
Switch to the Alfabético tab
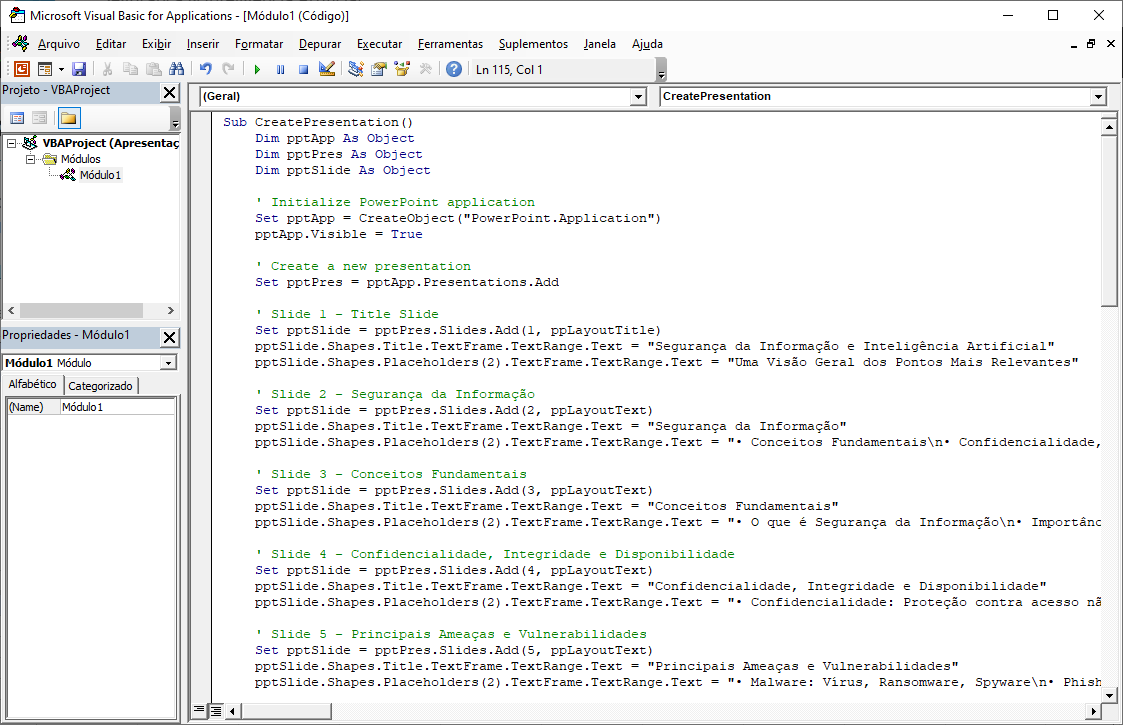[x=32, y=384]
